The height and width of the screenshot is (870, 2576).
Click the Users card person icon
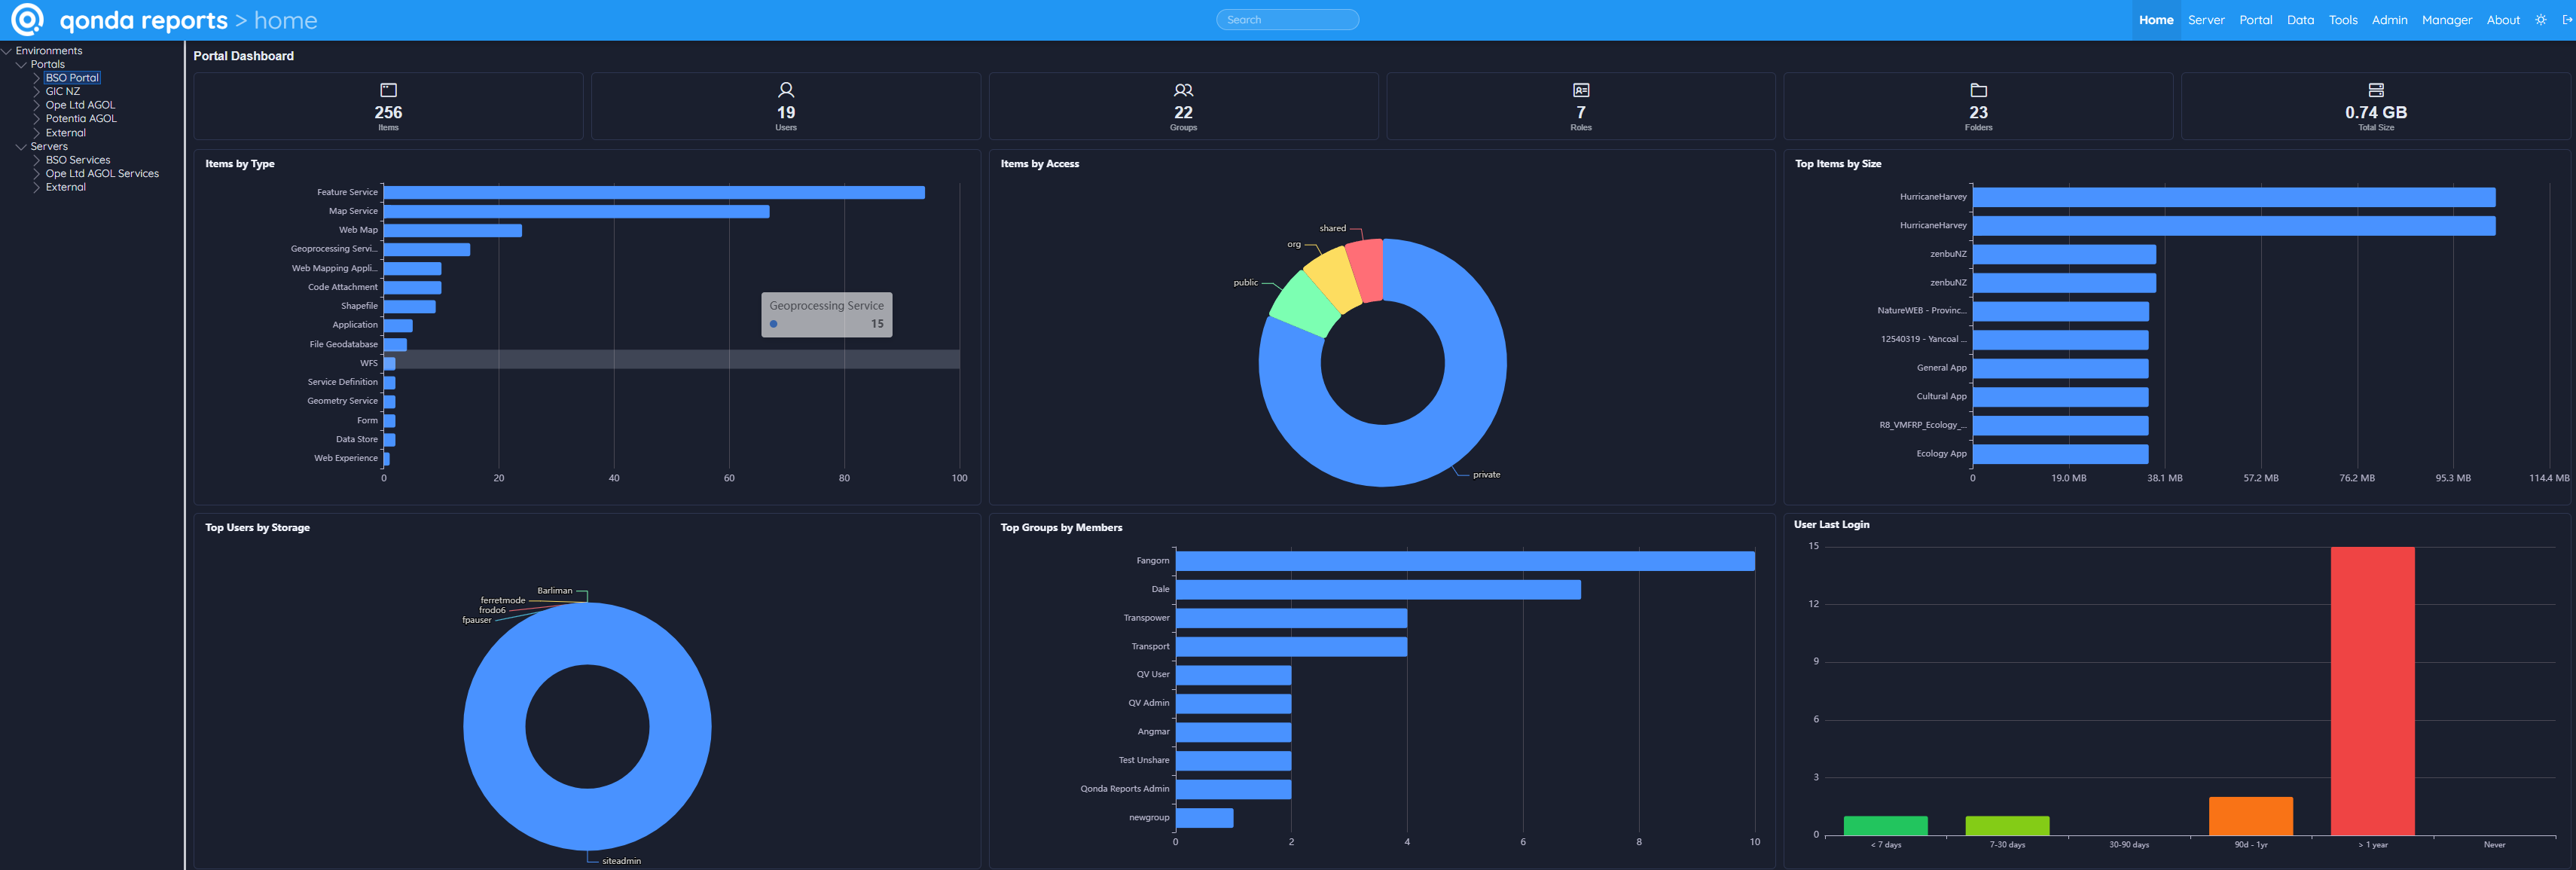pyautogui.click(x=786, y=90)
